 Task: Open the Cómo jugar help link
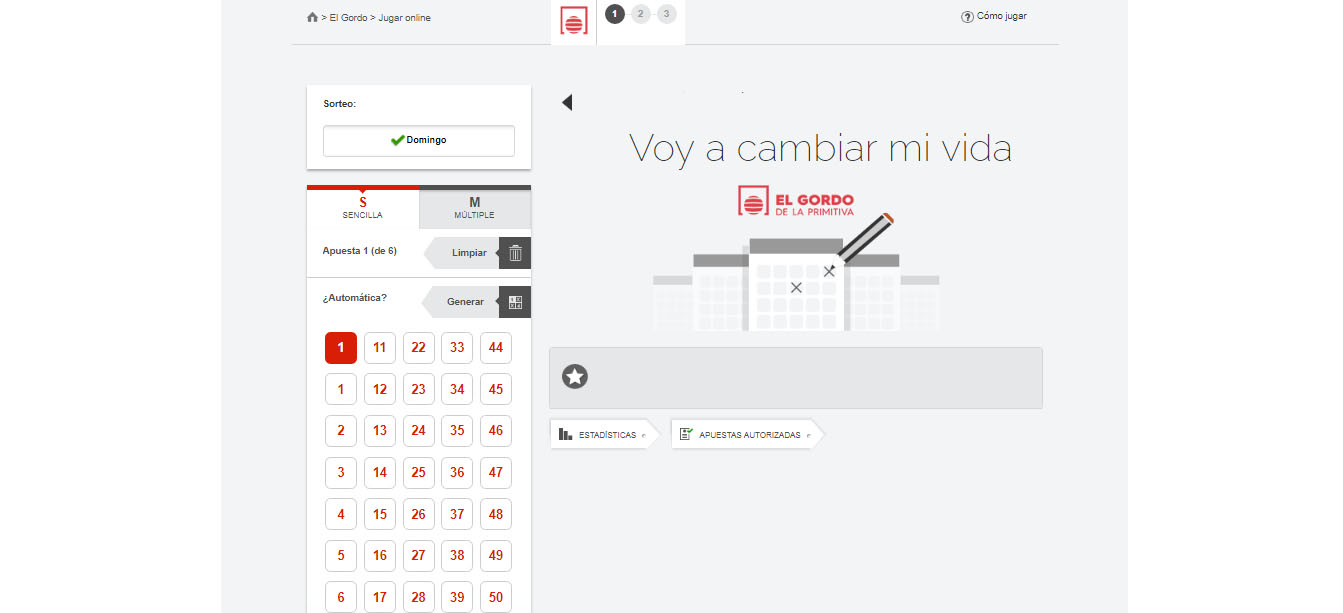(994, 17)
